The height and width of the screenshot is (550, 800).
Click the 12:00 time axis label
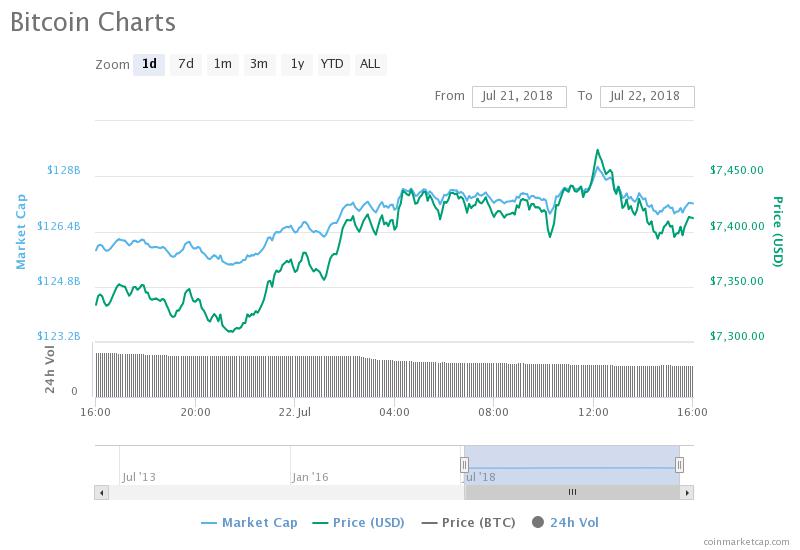593,412
